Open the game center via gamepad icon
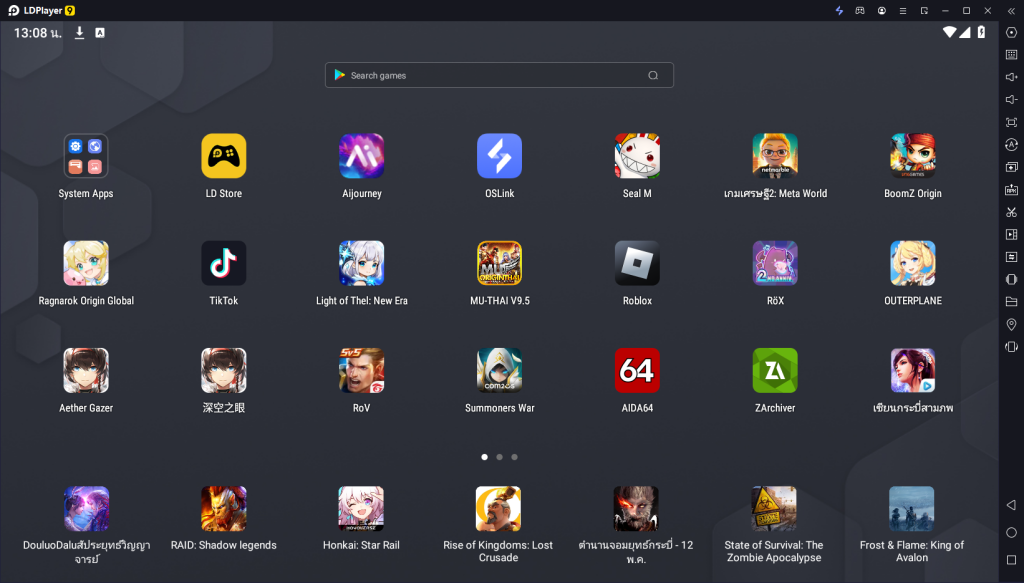Viewport: 1024px width, 583px height. click(x=860, y=10)
